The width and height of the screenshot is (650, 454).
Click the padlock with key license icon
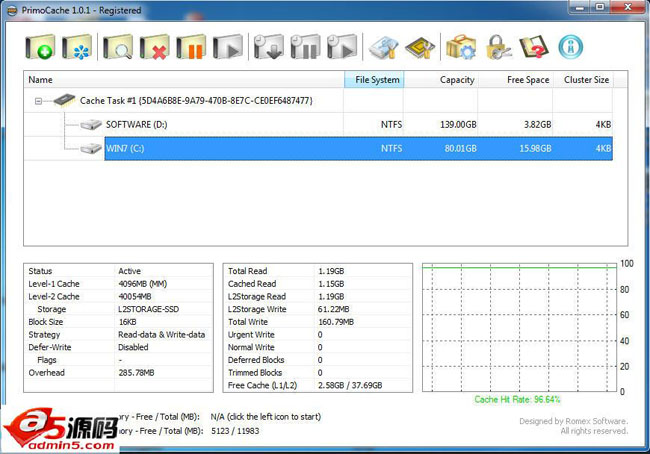pyautogui.click(x=498, y=47)
